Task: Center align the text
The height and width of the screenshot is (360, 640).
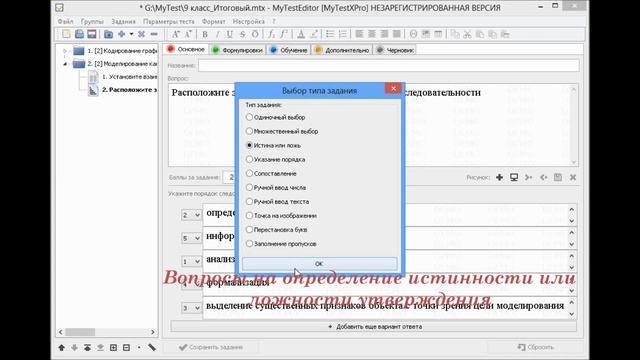Action: (372, 34)
